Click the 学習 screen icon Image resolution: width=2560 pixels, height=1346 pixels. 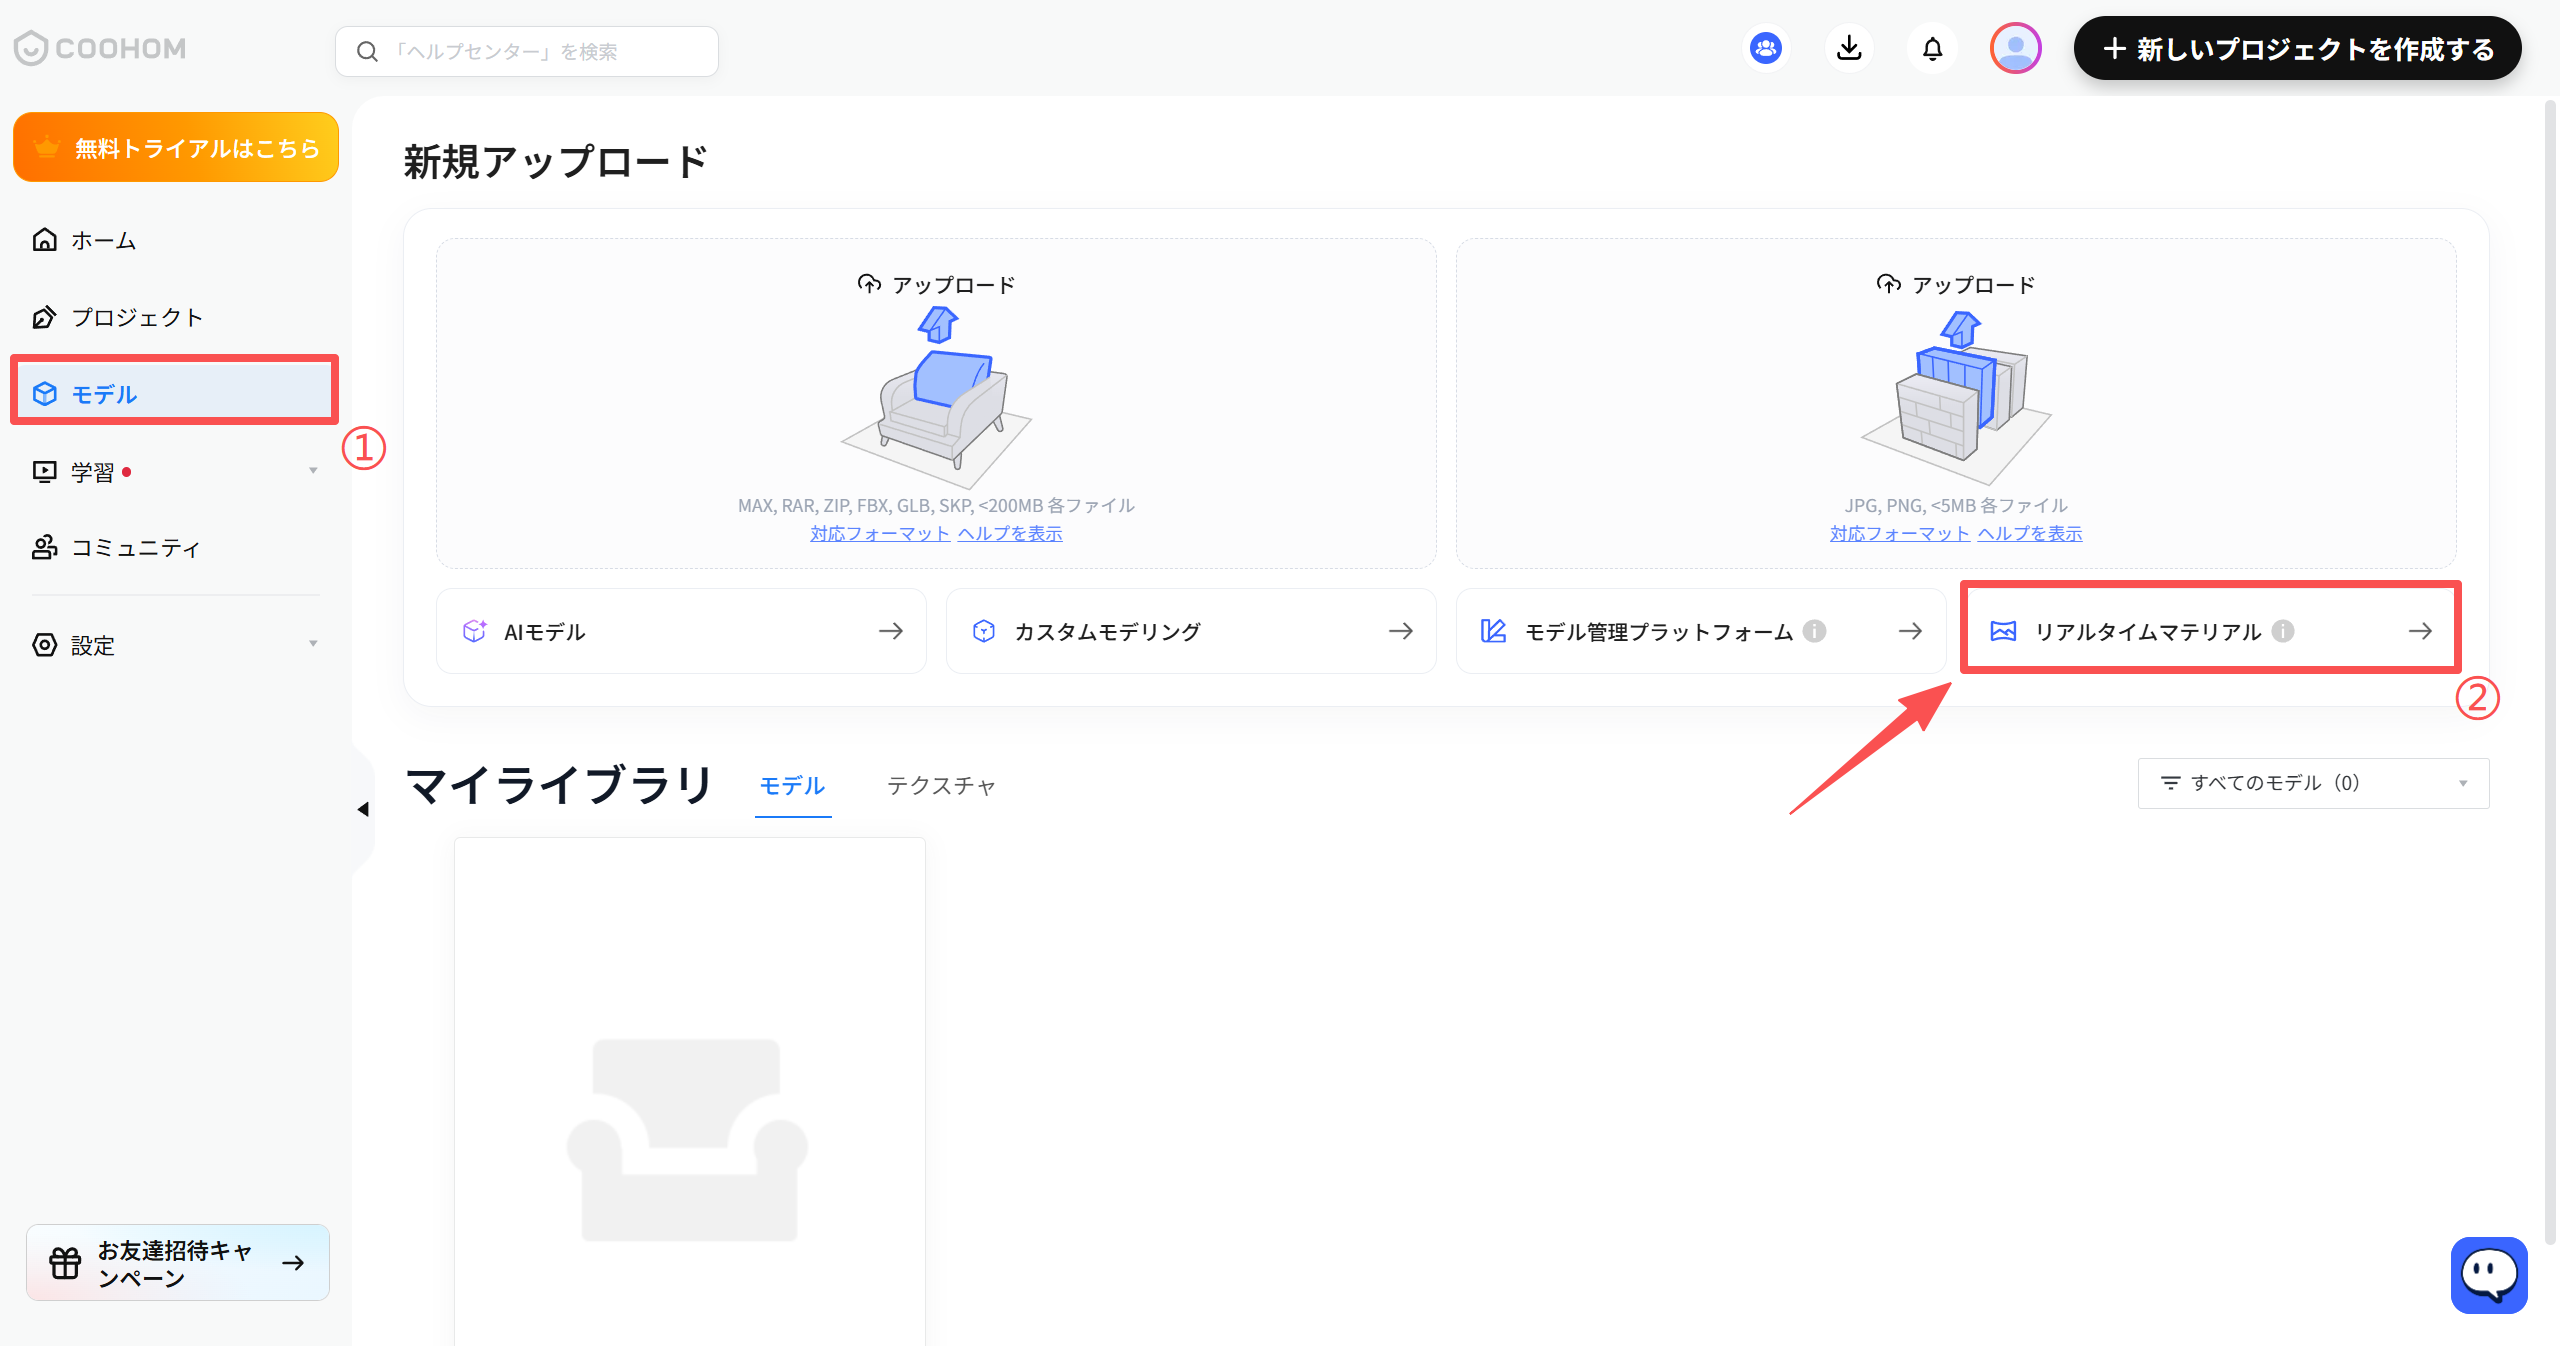(x=44, y=471)
